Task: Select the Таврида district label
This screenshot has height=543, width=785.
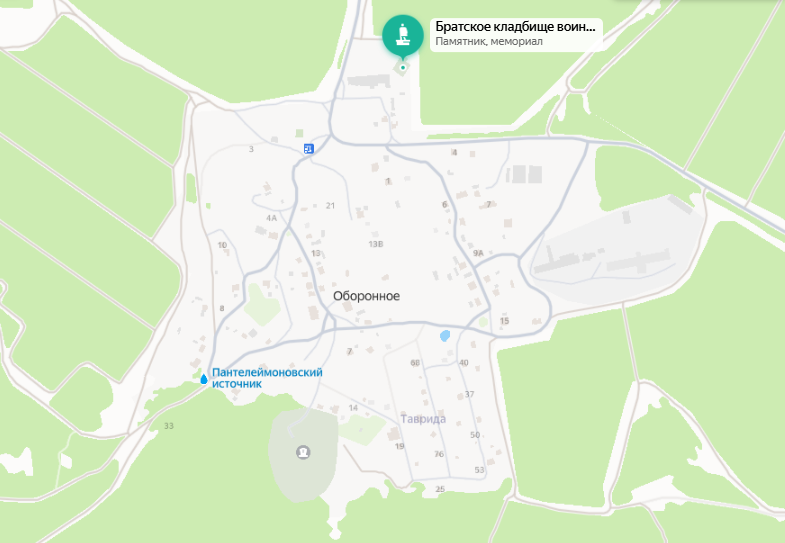Action: [x=423, y=419]
